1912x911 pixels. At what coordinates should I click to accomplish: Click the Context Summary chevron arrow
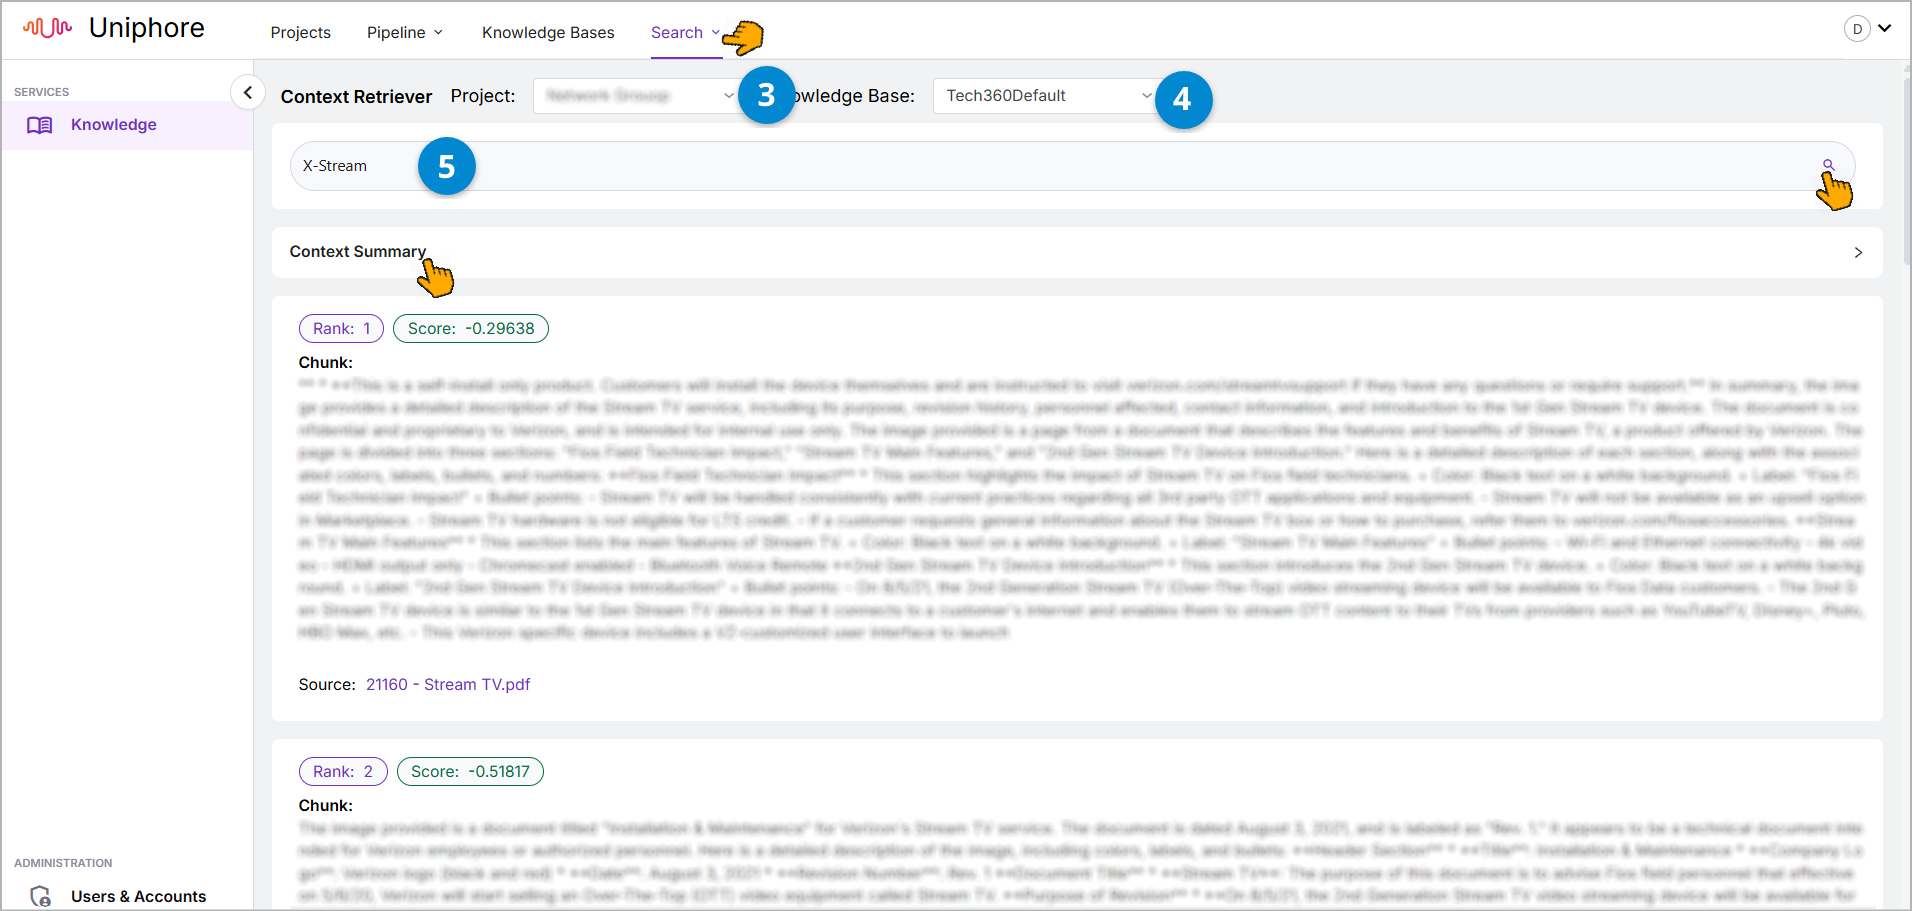pyautogui.click(x=1858, y=252)
